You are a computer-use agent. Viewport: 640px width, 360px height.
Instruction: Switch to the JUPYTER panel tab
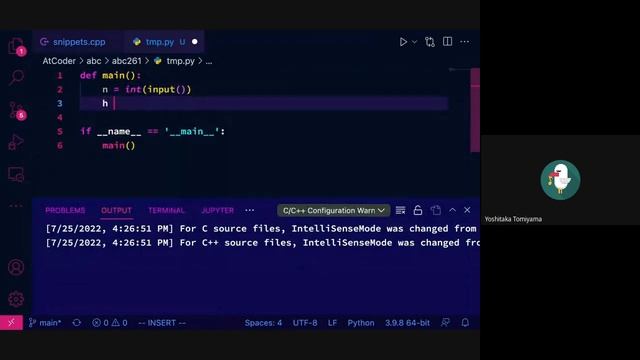[218, 210]
